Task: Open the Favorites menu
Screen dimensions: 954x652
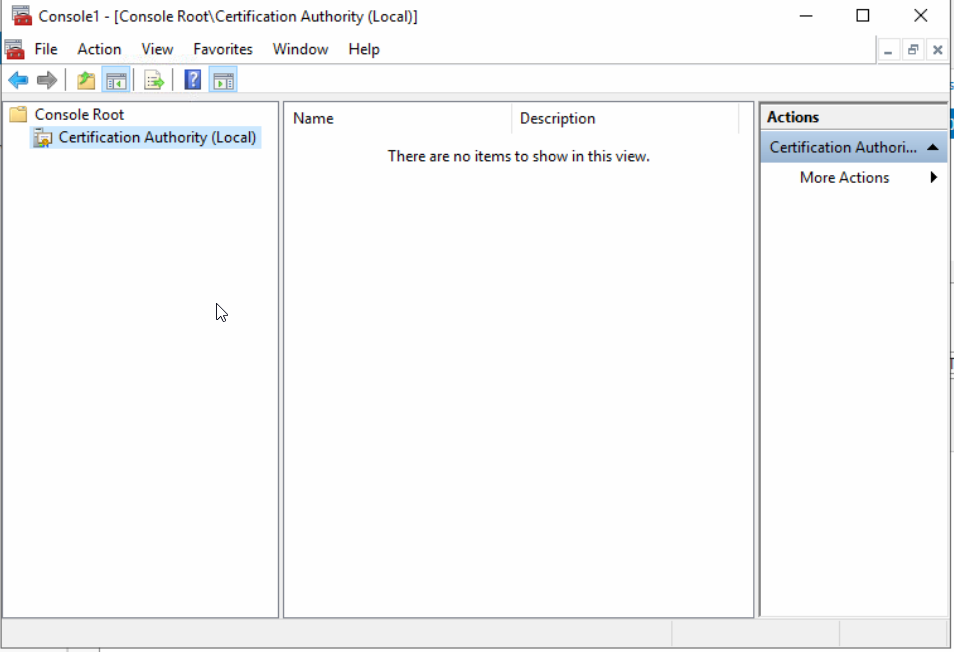Action: (x=222, y=48)
